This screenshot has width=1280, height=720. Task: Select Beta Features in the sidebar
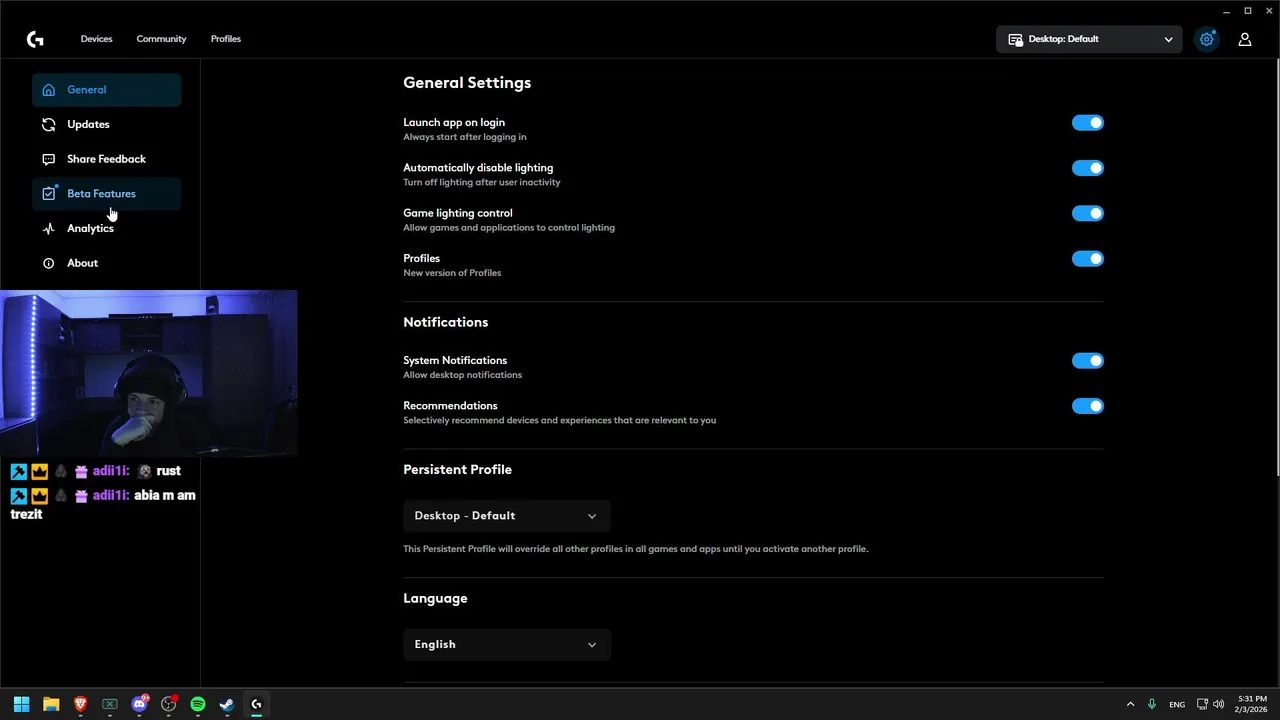point(101,194)
